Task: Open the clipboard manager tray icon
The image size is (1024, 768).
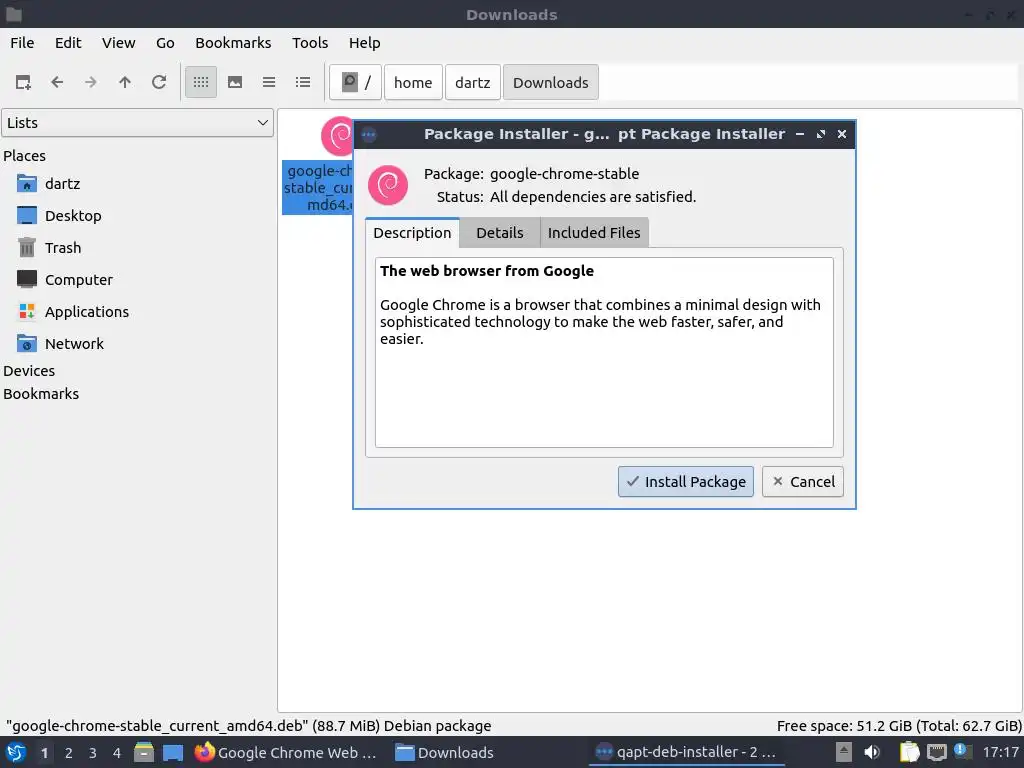Action: [909, 752]
